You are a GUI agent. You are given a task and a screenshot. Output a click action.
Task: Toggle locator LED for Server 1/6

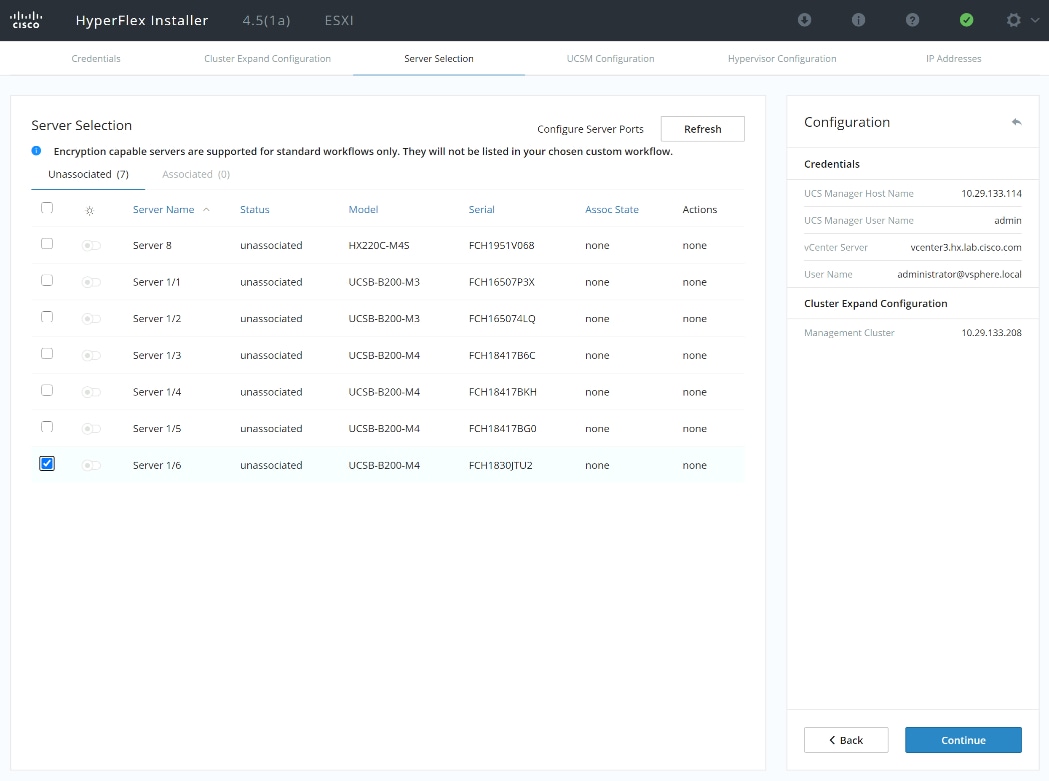click(91, 465)
